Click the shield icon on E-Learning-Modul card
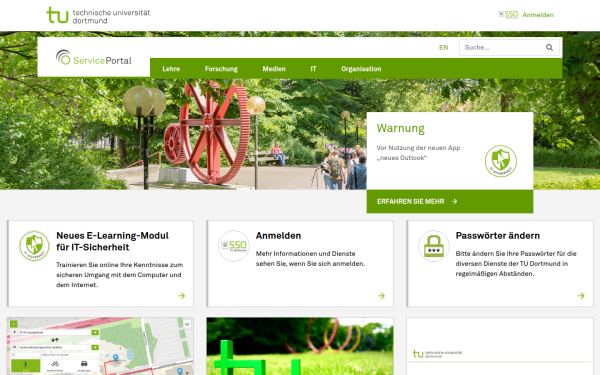 [34, 246]
